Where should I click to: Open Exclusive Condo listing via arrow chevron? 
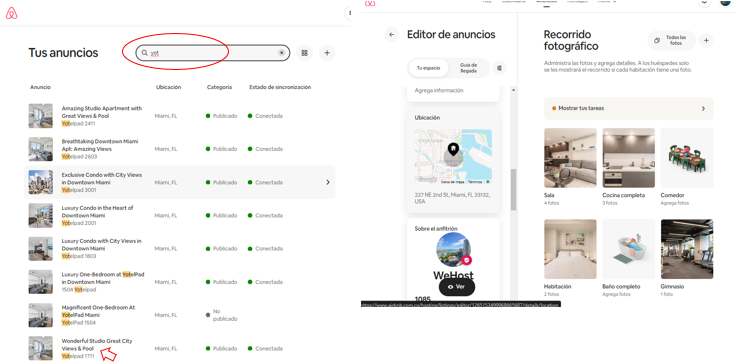(328, 182)
